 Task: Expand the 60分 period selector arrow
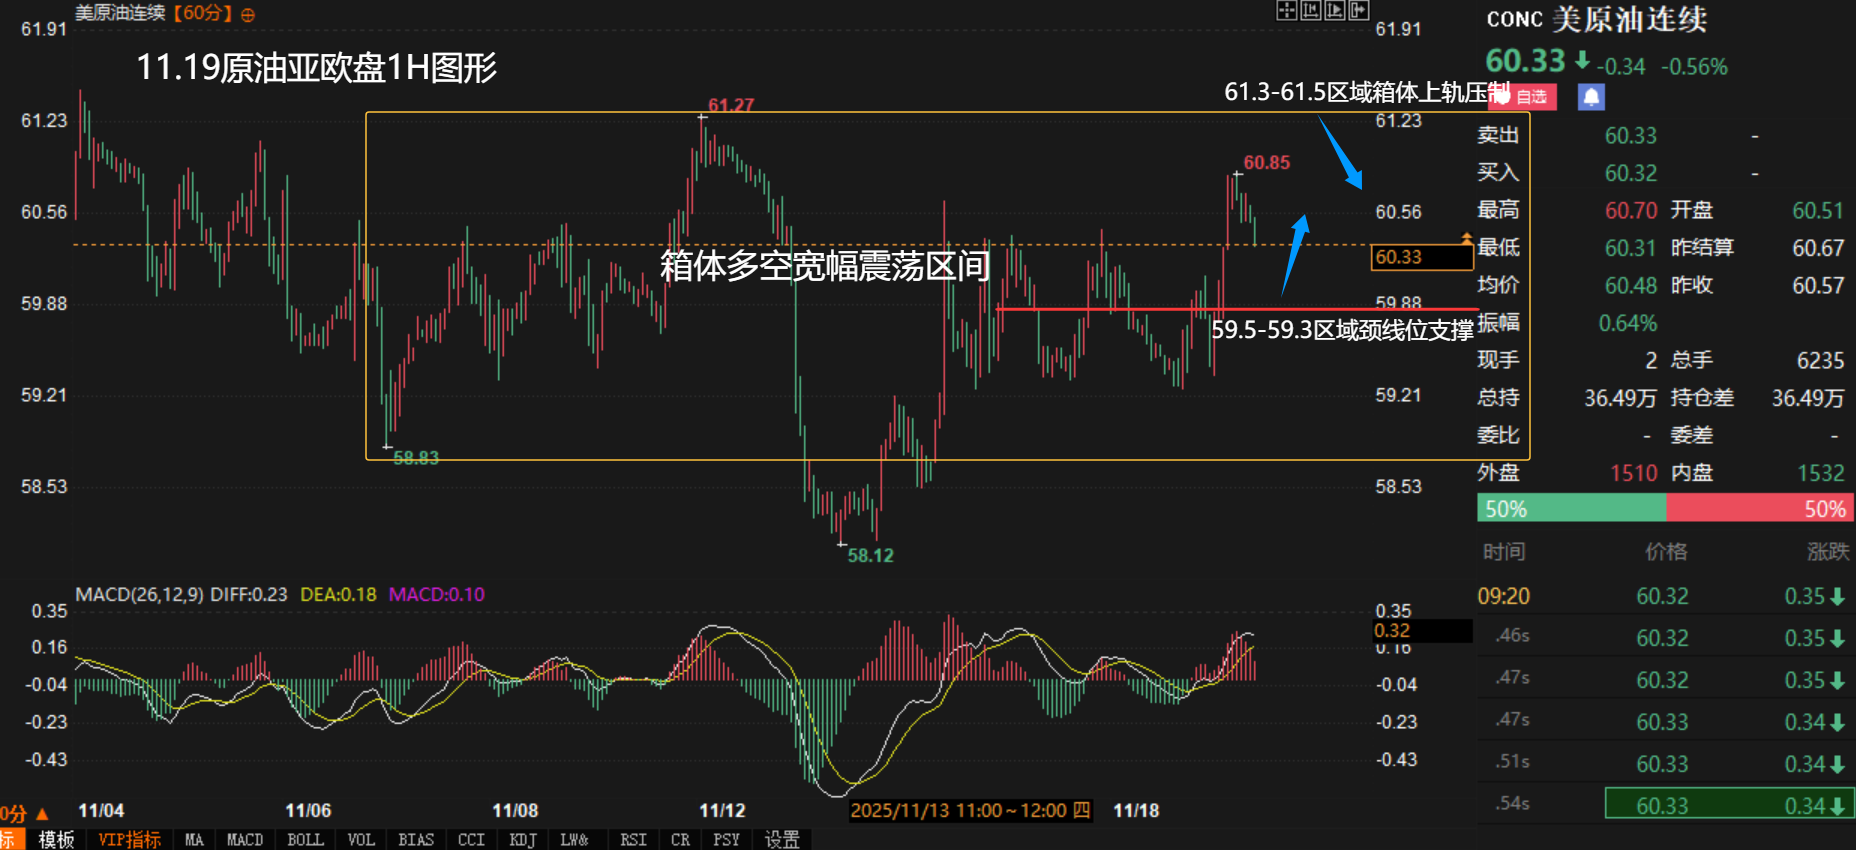42,814
